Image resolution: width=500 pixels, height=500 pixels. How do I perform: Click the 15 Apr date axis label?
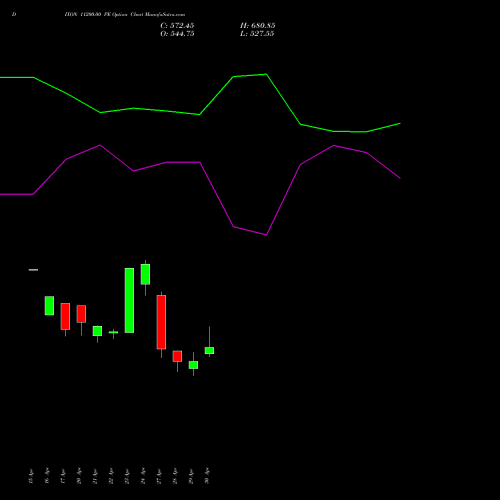point(31,476)
